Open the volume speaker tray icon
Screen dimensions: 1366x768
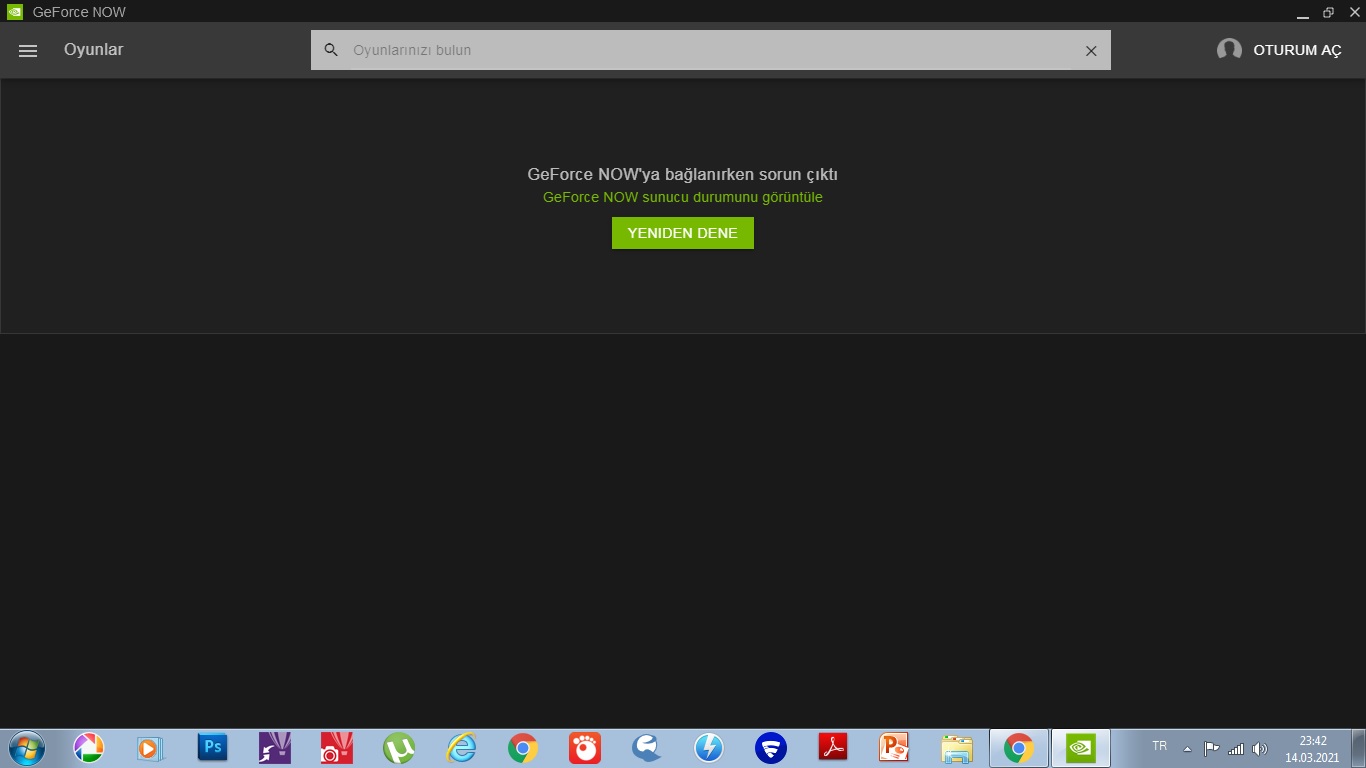click(1260, 748)
